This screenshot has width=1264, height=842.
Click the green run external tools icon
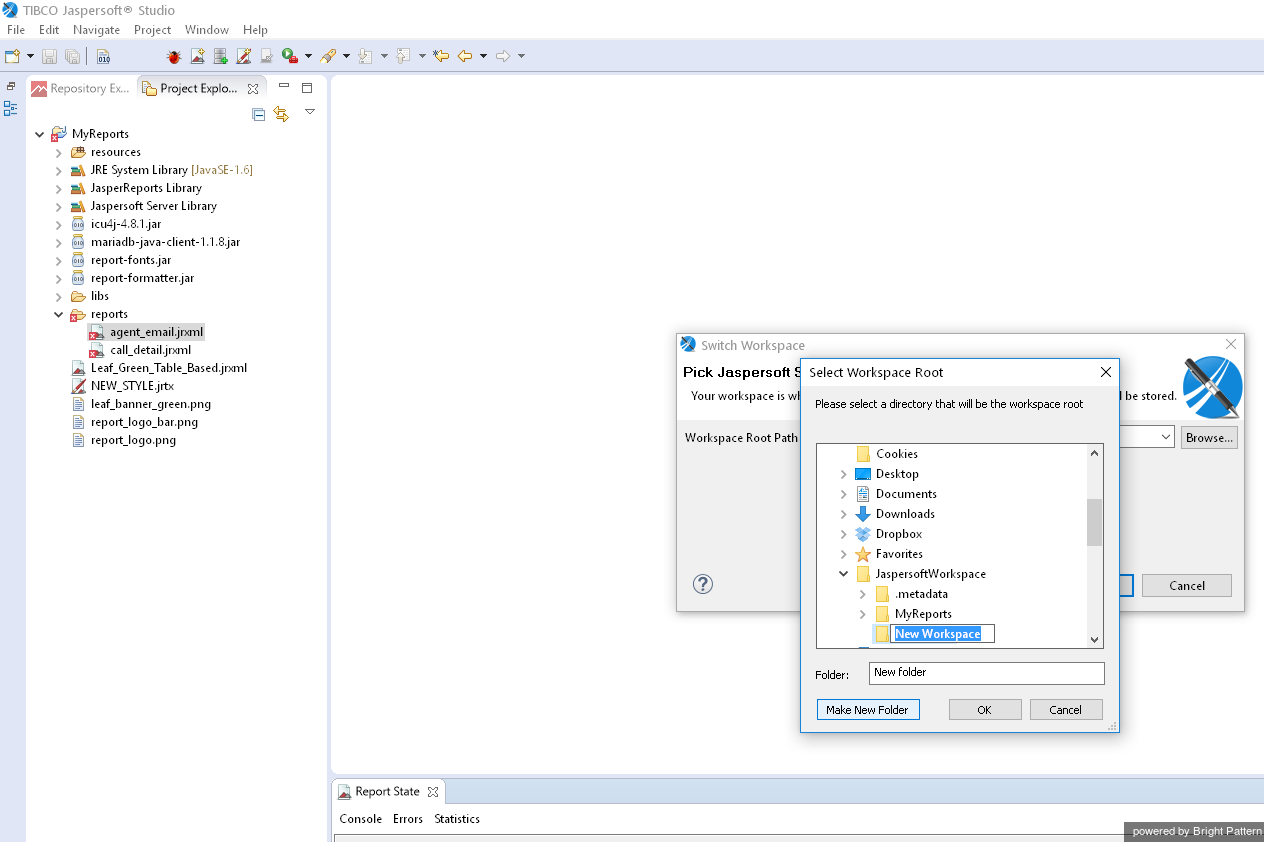[290, 56]
